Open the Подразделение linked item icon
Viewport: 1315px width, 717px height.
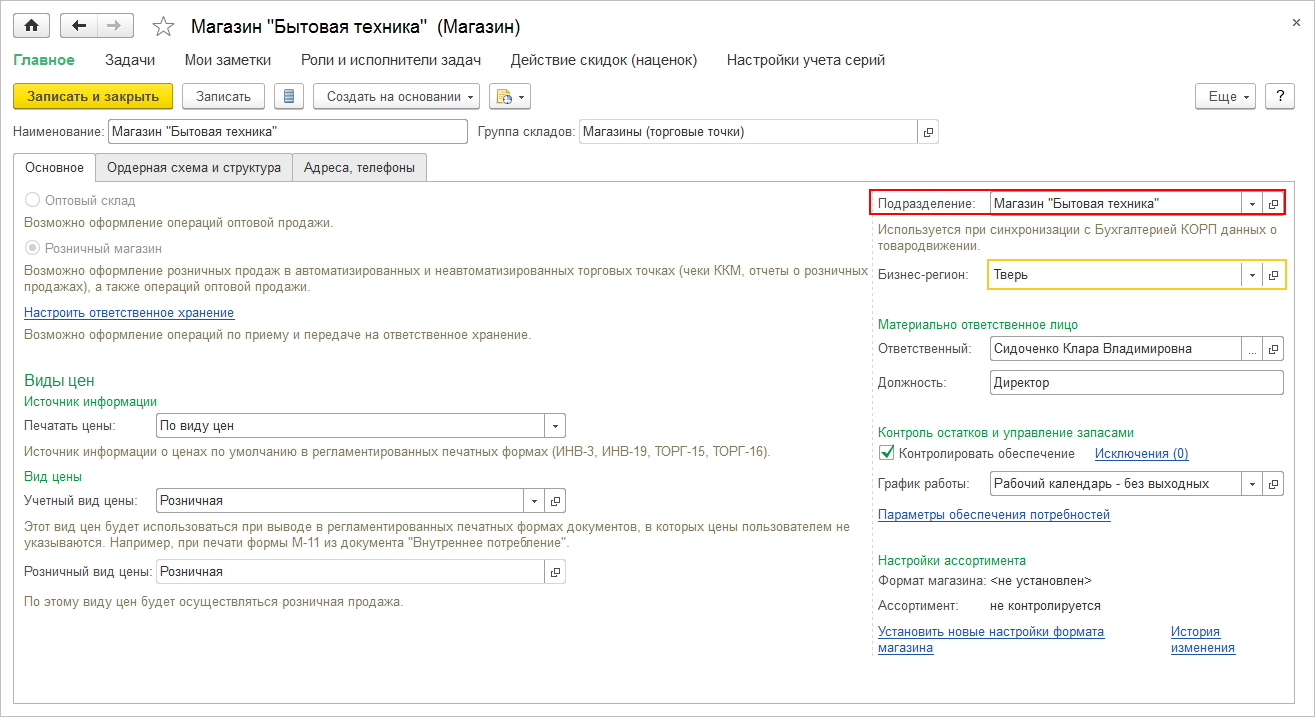[1273, 203]
